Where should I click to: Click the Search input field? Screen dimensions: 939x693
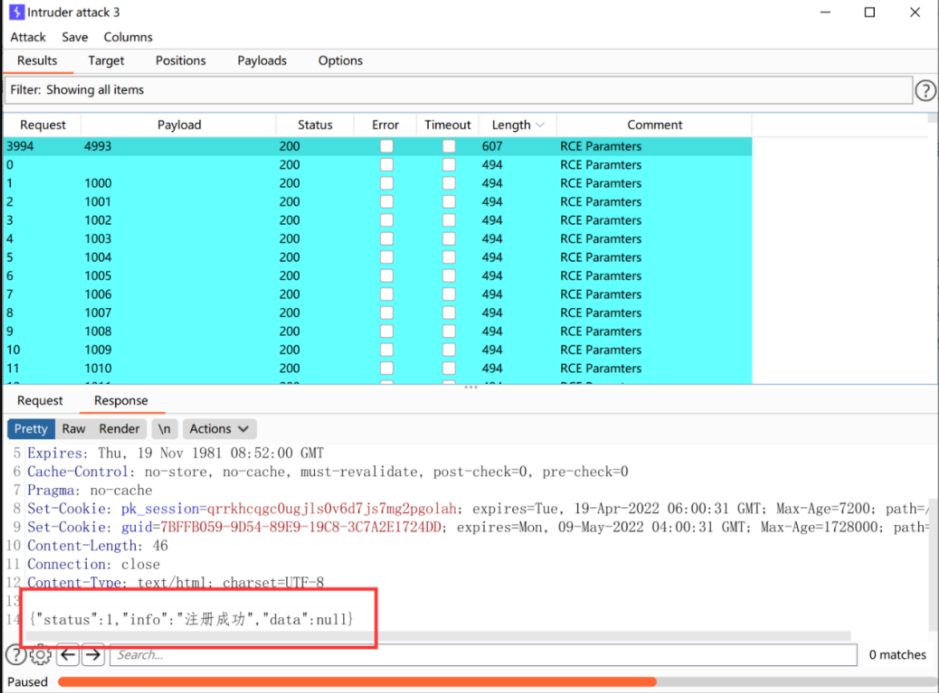pos(483,655)
